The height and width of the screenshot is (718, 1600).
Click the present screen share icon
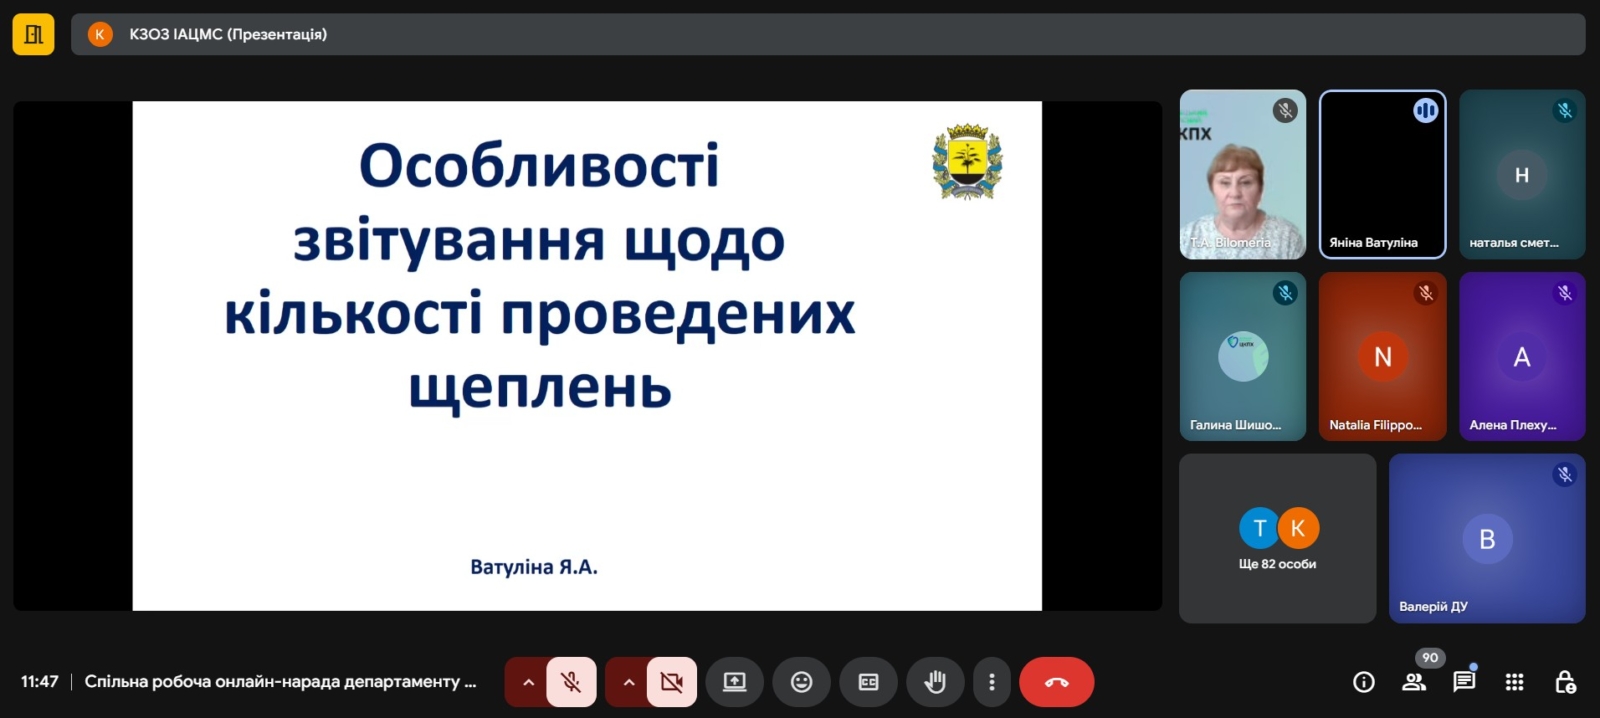point(735,682)
